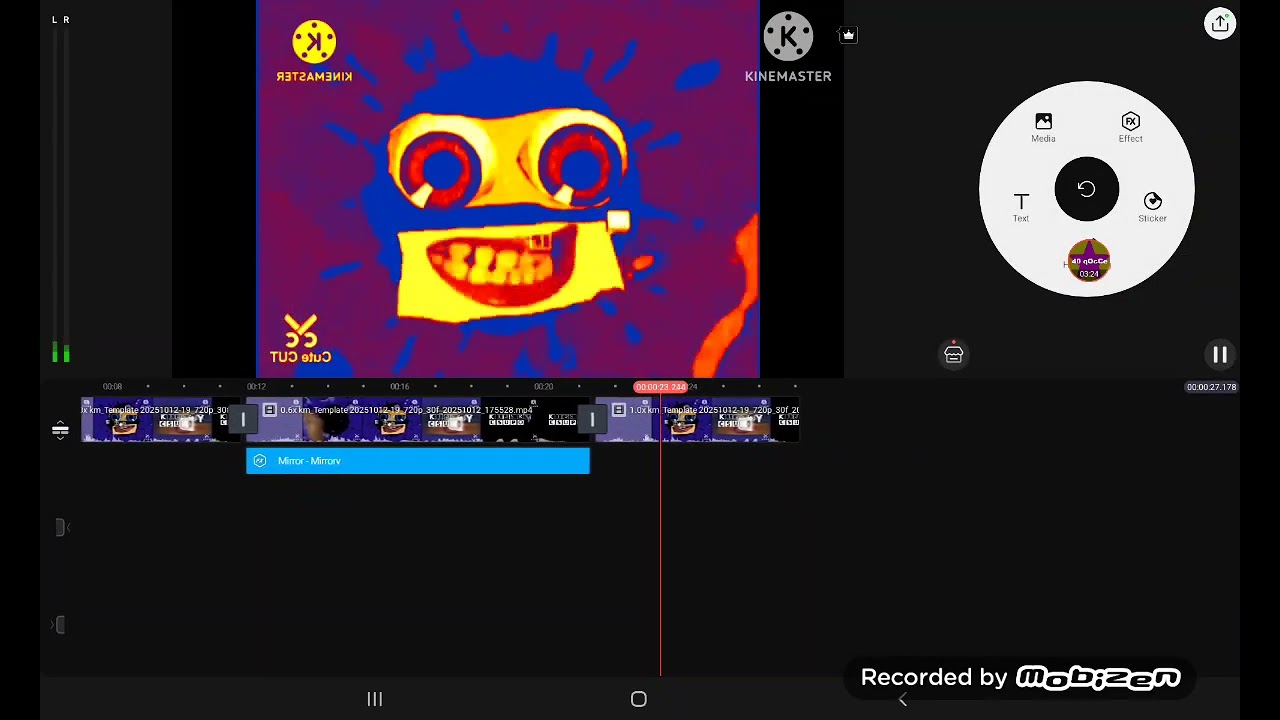Tap the Android back button
1280x720 pixels.
tap(903, 699)
